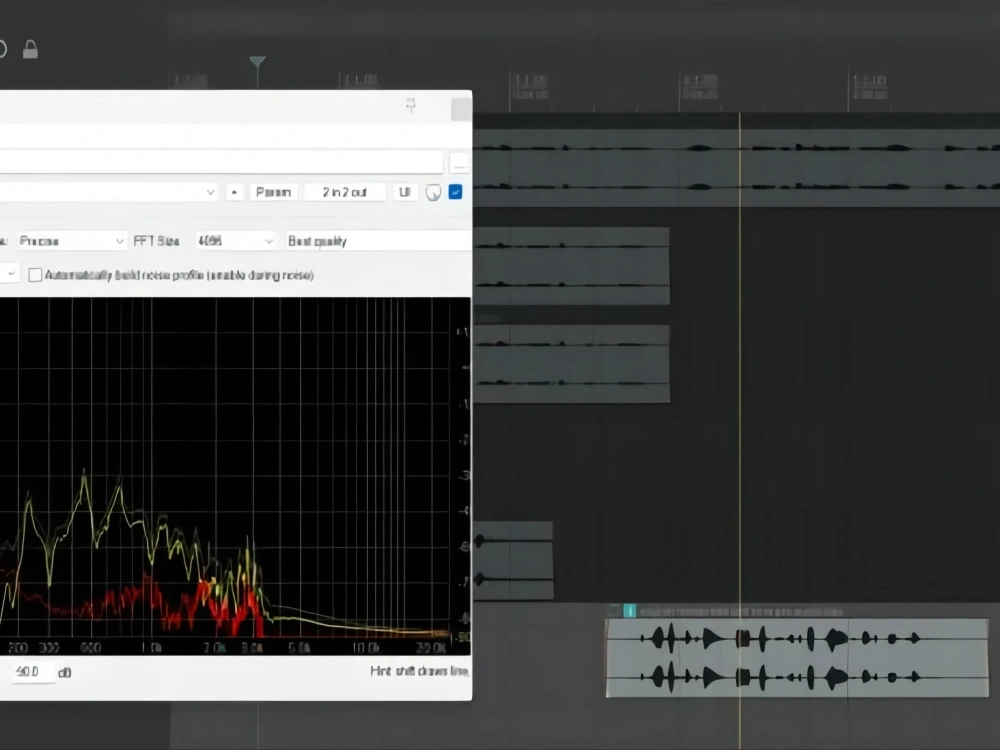Select the small media item on the fourth track
Image resolution: width=1000 pixels, height=750 pixels.
pyautogui.click(x=513, y=561)
